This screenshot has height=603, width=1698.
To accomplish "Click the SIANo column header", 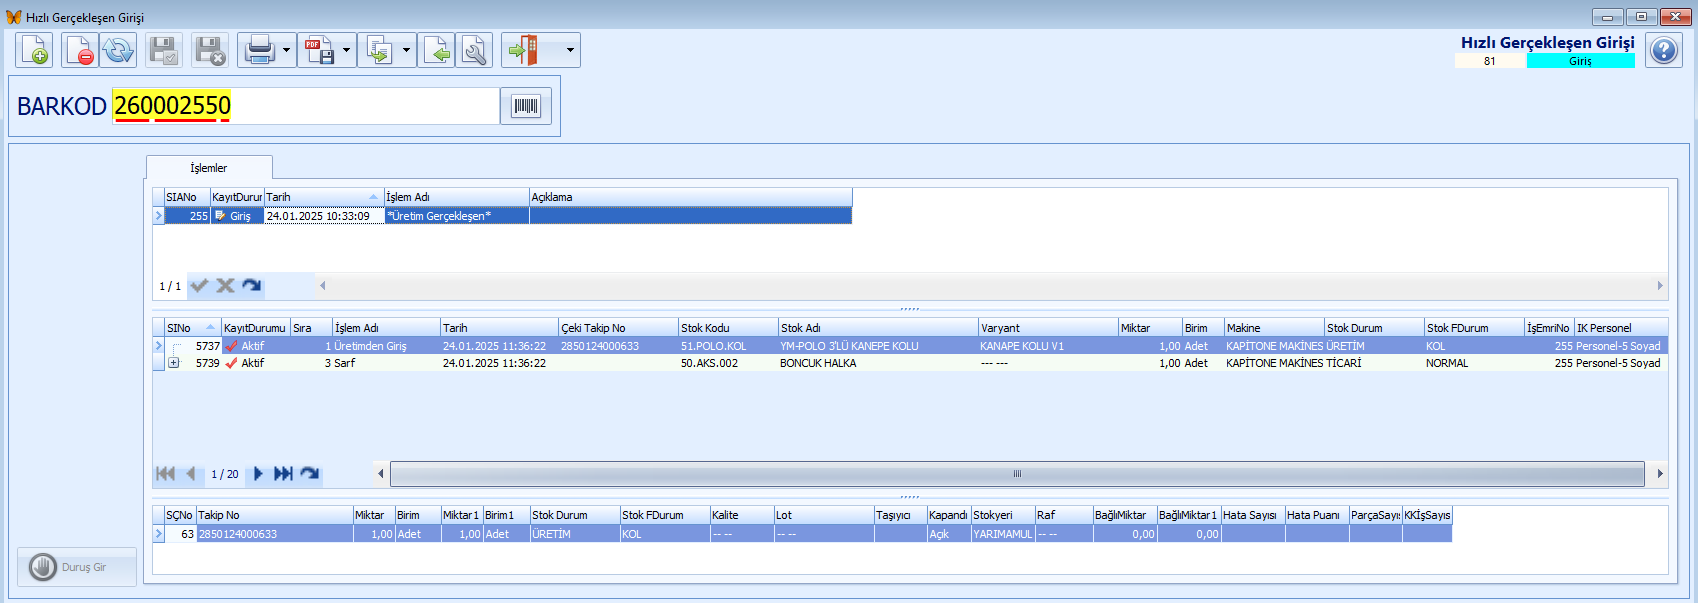I will pos(187,197).
